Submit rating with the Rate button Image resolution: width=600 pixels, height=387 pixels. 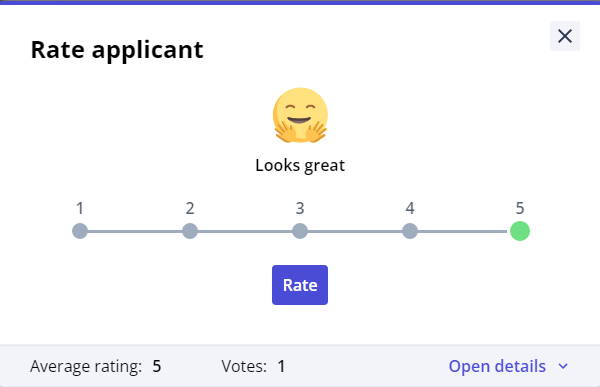pos(300,285)
